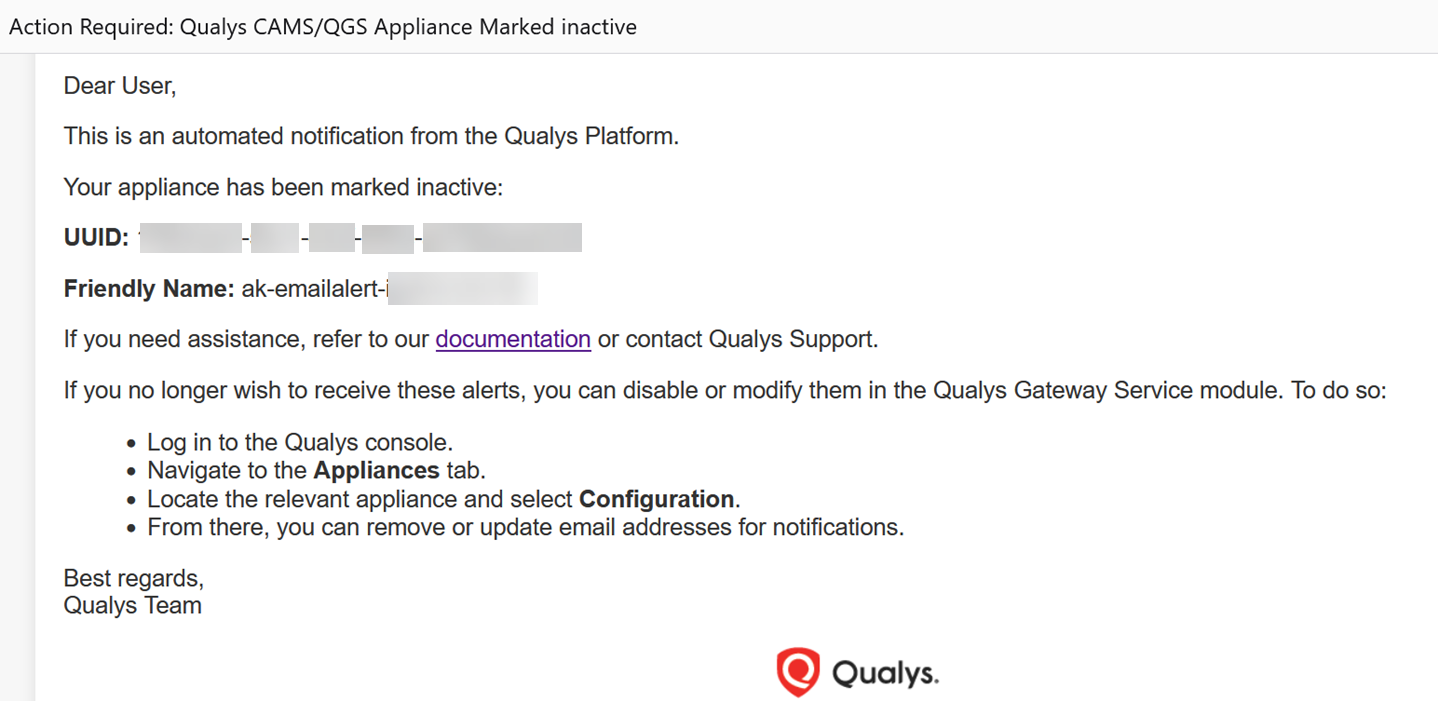1438x701 pixels.
Task: Click the bold UUID label
Action: [x=96, y=238]
